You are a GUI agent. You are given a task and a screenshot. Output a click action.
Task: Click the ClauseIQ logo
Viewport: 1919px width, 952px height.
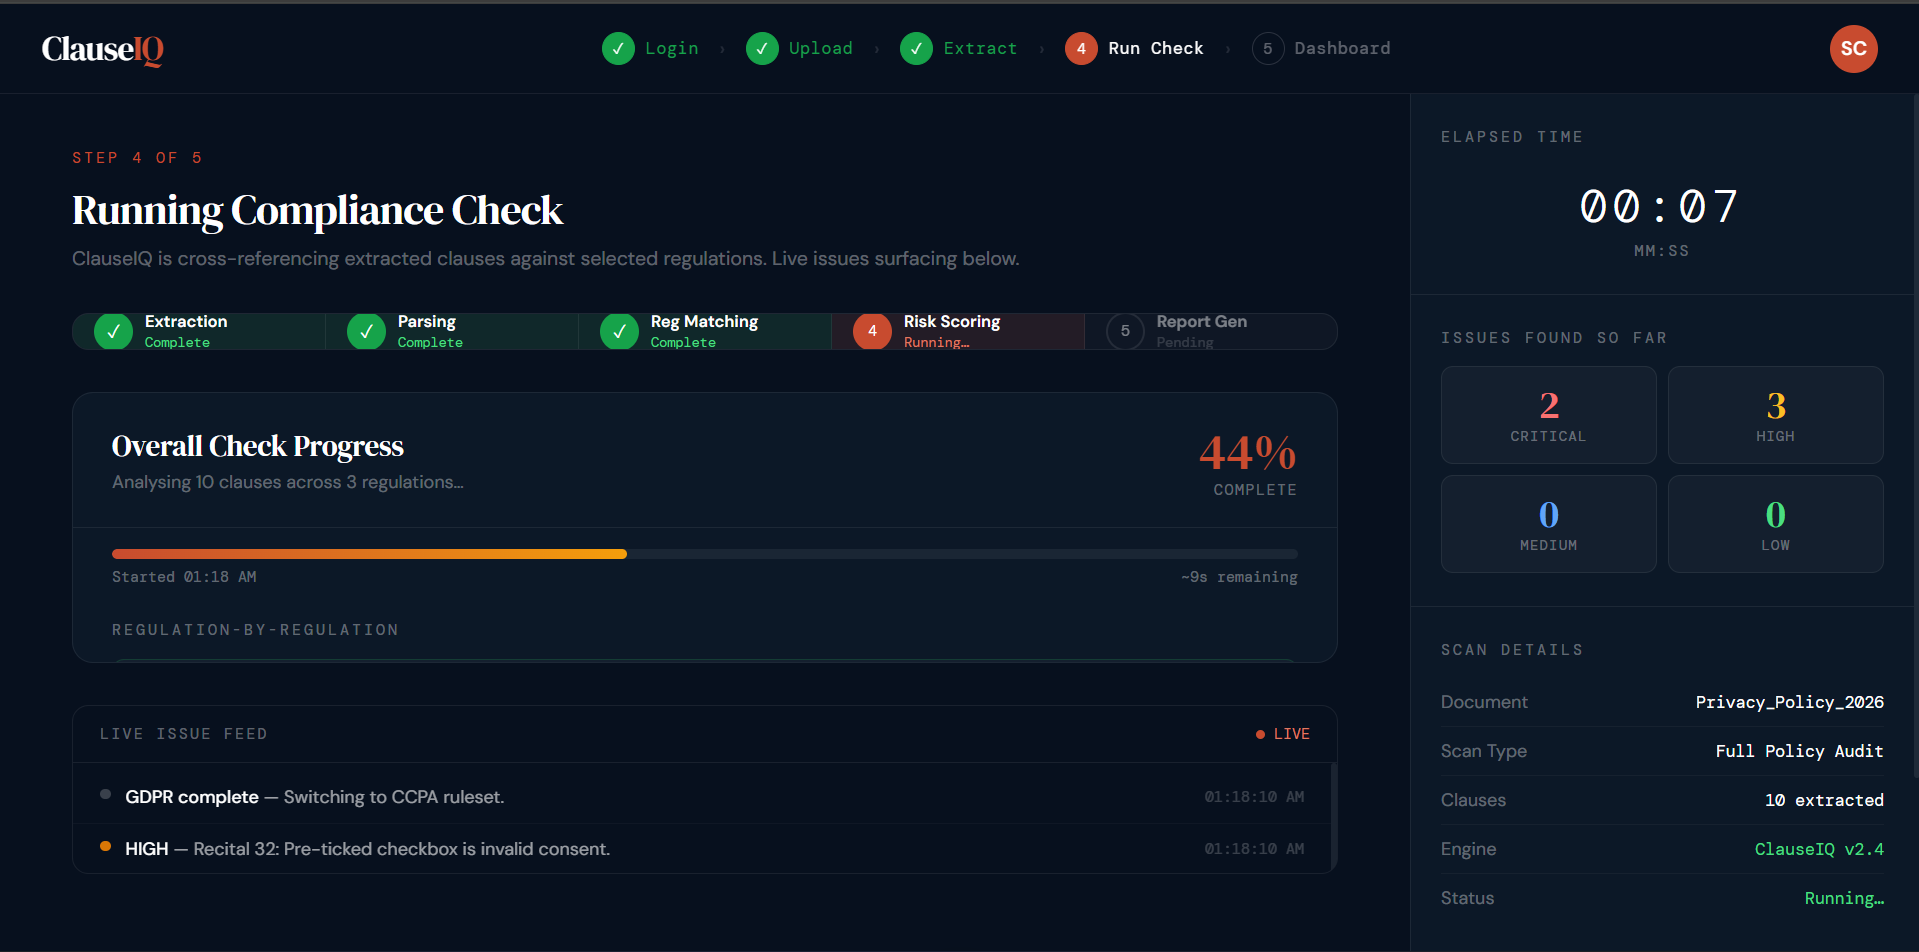[102, 49]
